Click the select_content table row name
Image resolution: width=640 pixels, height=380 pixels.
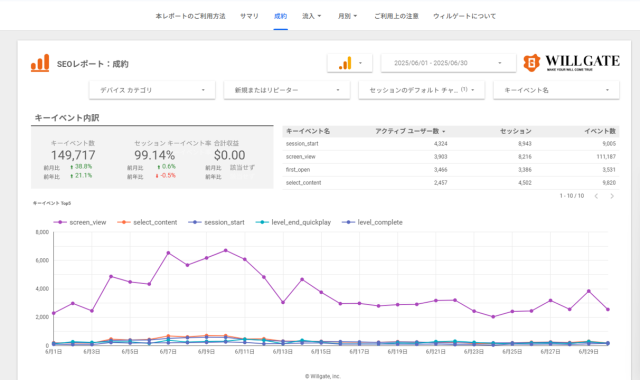click(303, 183)
